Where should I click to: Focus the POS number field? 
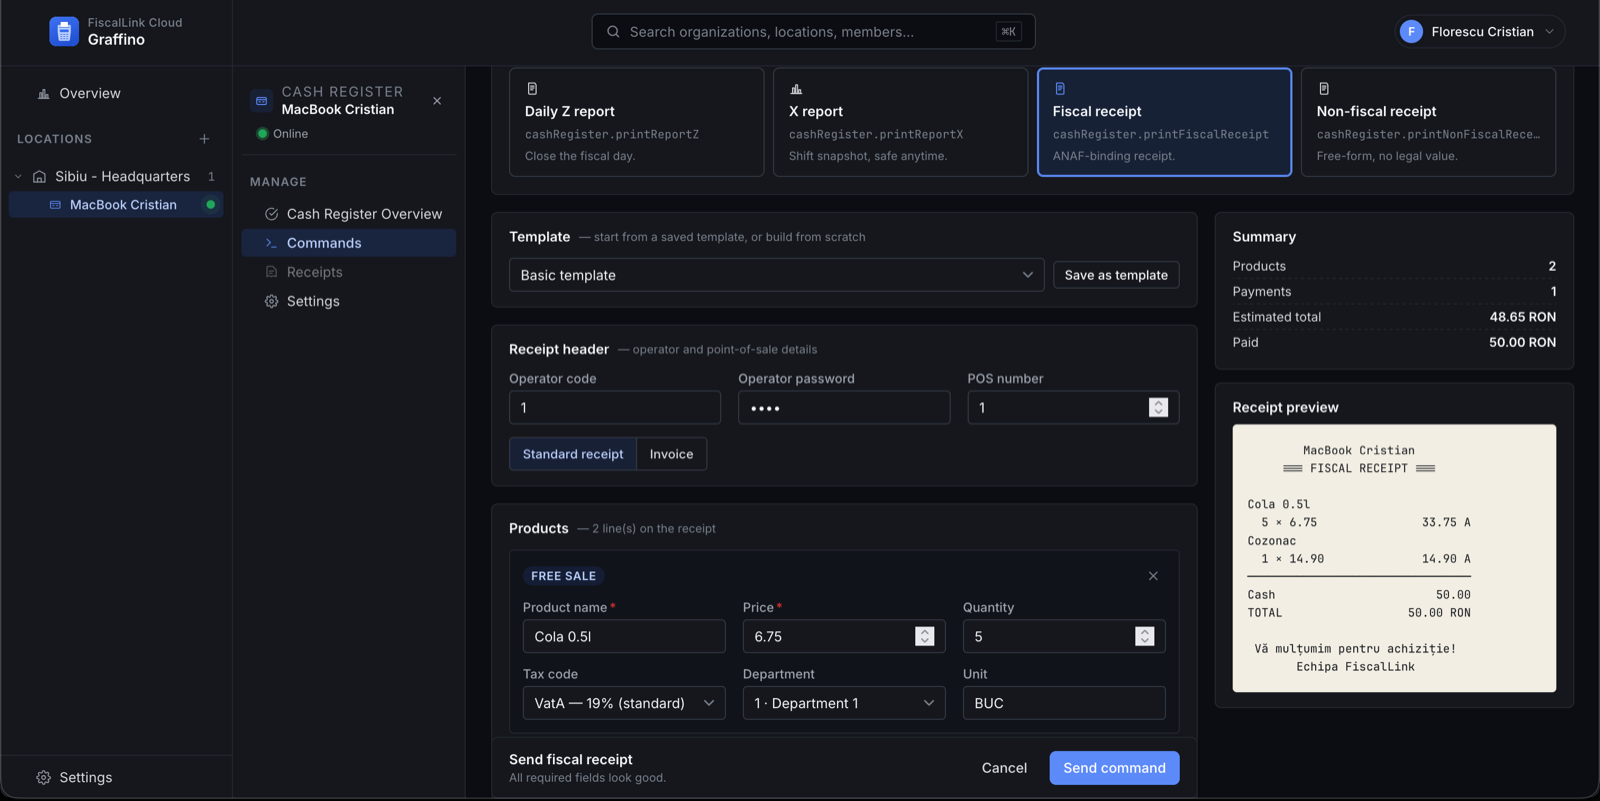(x=1073, y=407)
